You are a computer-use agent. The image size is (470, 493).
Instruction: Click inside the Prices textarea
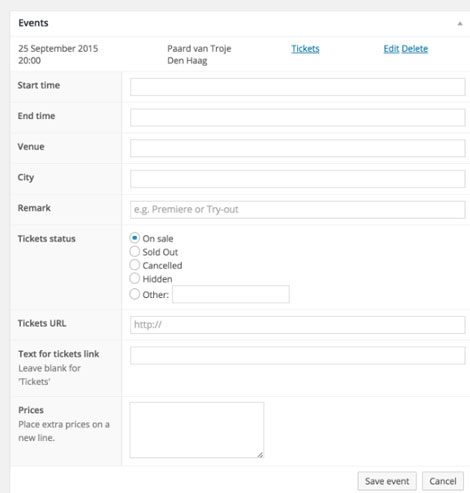click(x=197, y=430)
